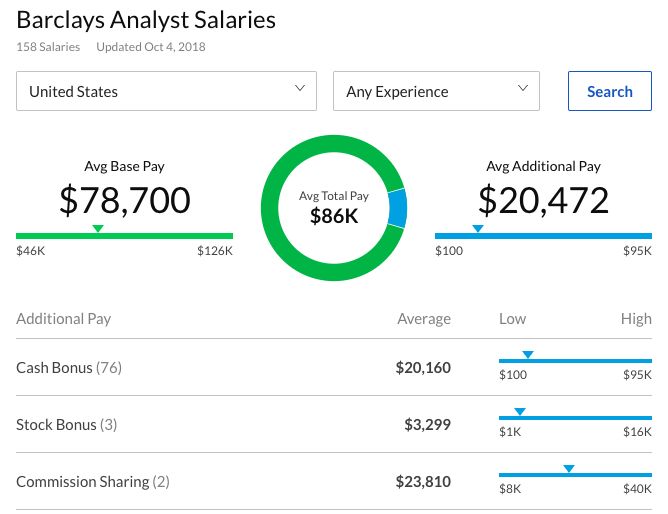
Task: Click the Commission Sharing range marker
Action: pos(569,468)
